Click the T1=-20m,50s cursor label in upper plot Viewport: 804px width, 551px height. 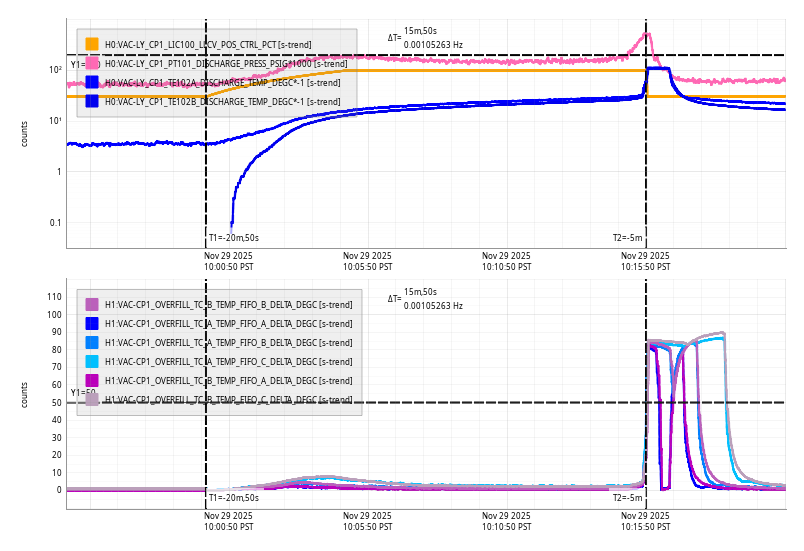(234, 238)
